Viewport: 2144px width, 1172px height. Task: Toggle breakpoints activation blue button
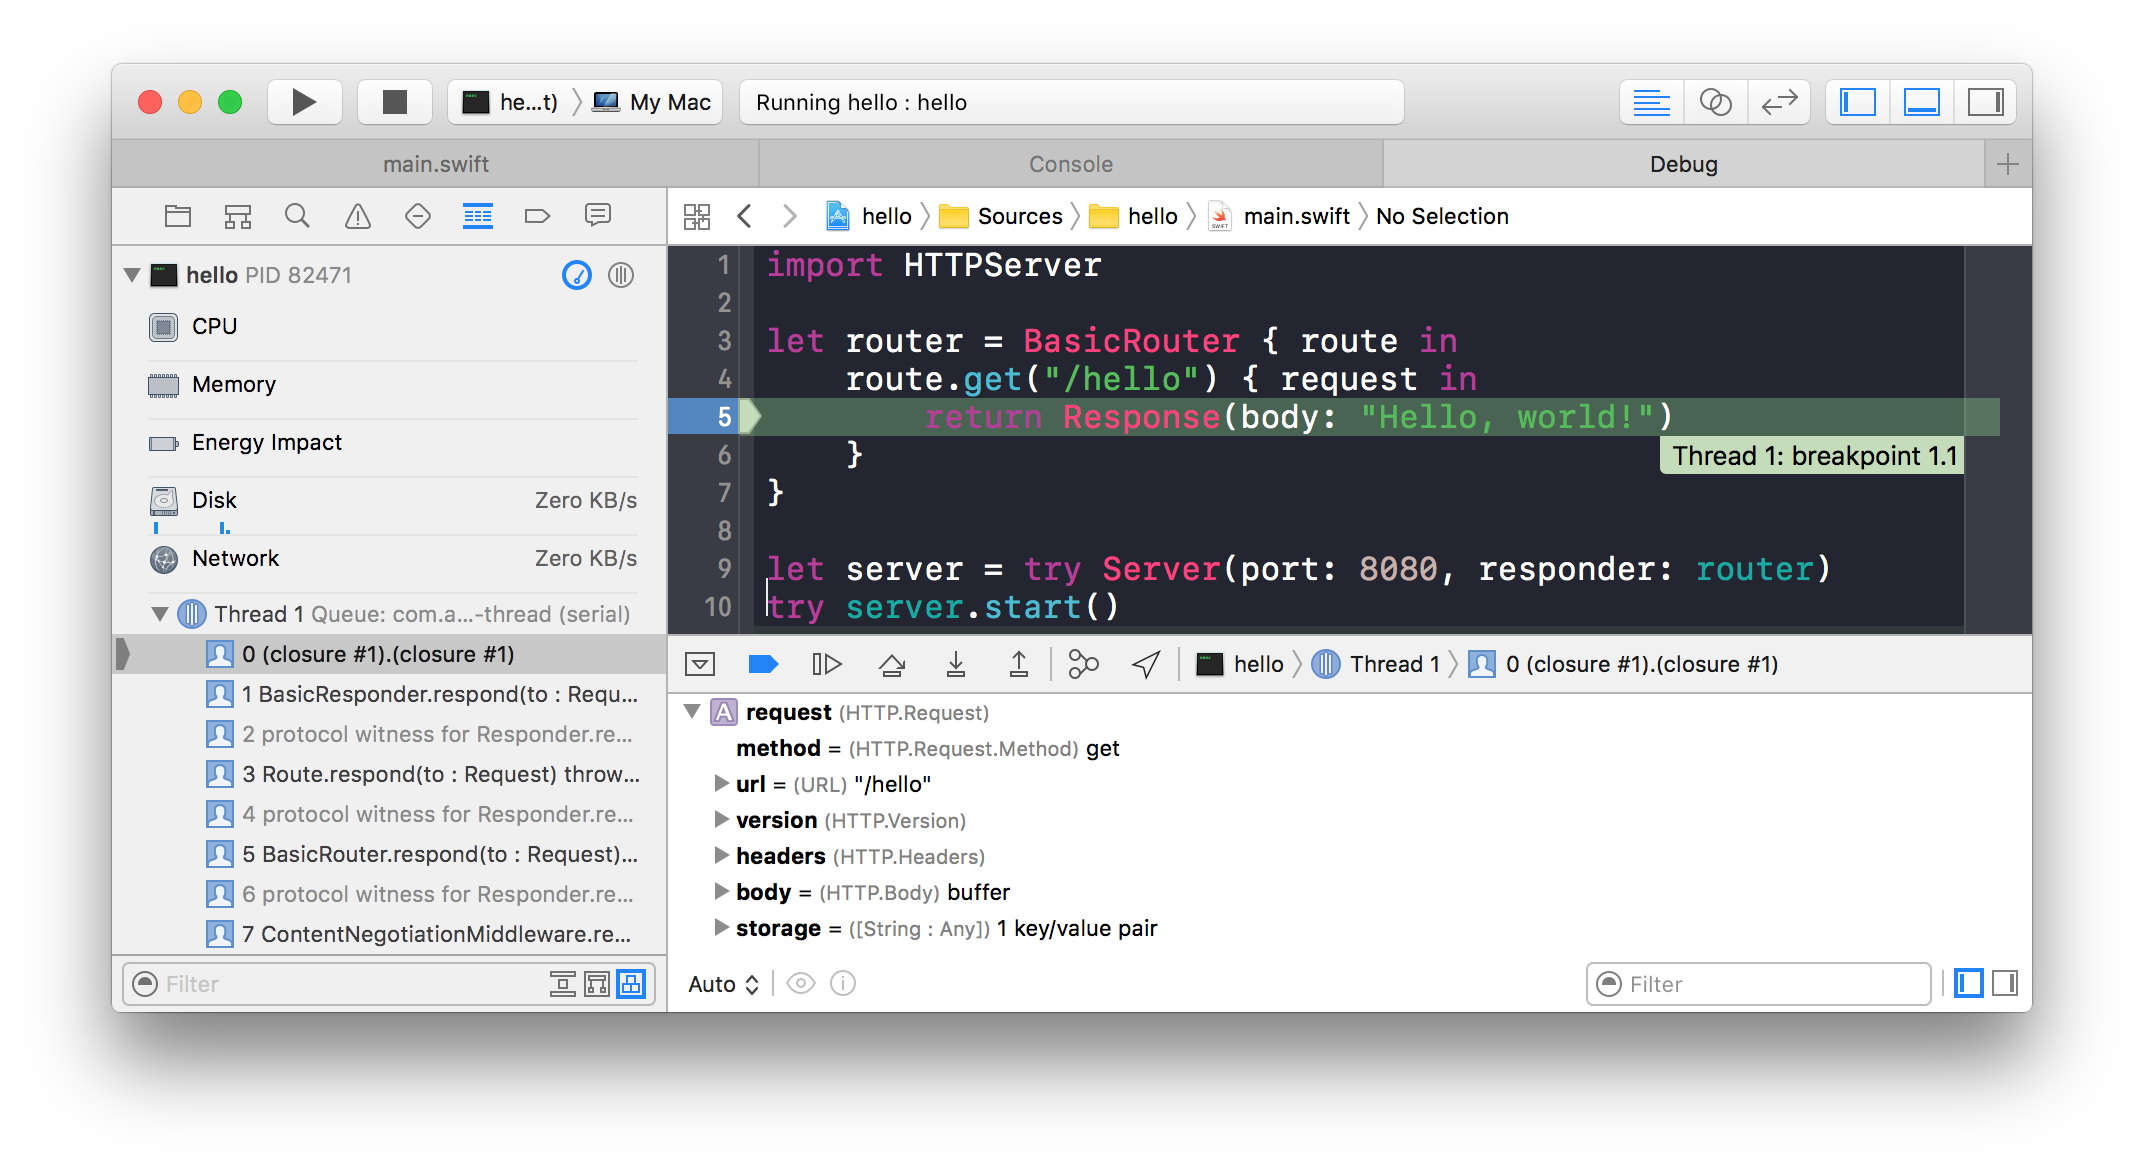pos(763,664)
